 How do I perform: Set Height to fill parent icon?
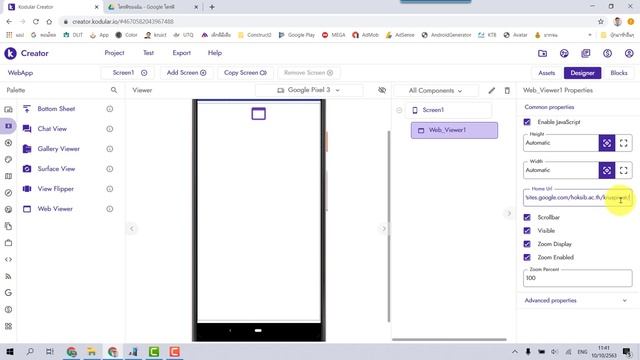coord(624,143)
